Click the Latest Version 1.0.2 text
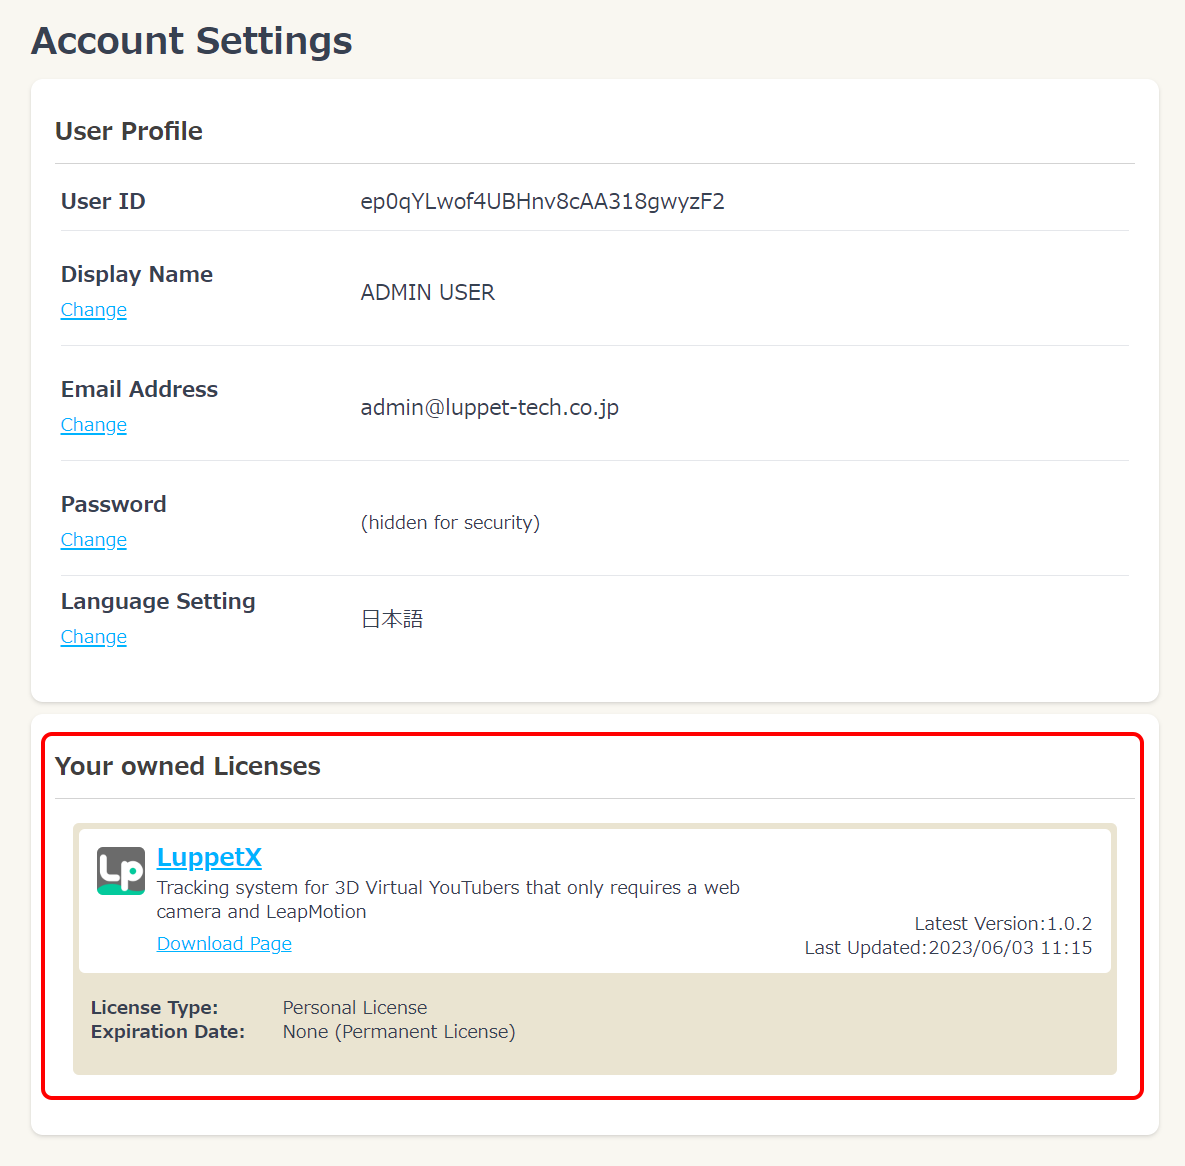The image size is (1185, 1166). pos(1002,924)
